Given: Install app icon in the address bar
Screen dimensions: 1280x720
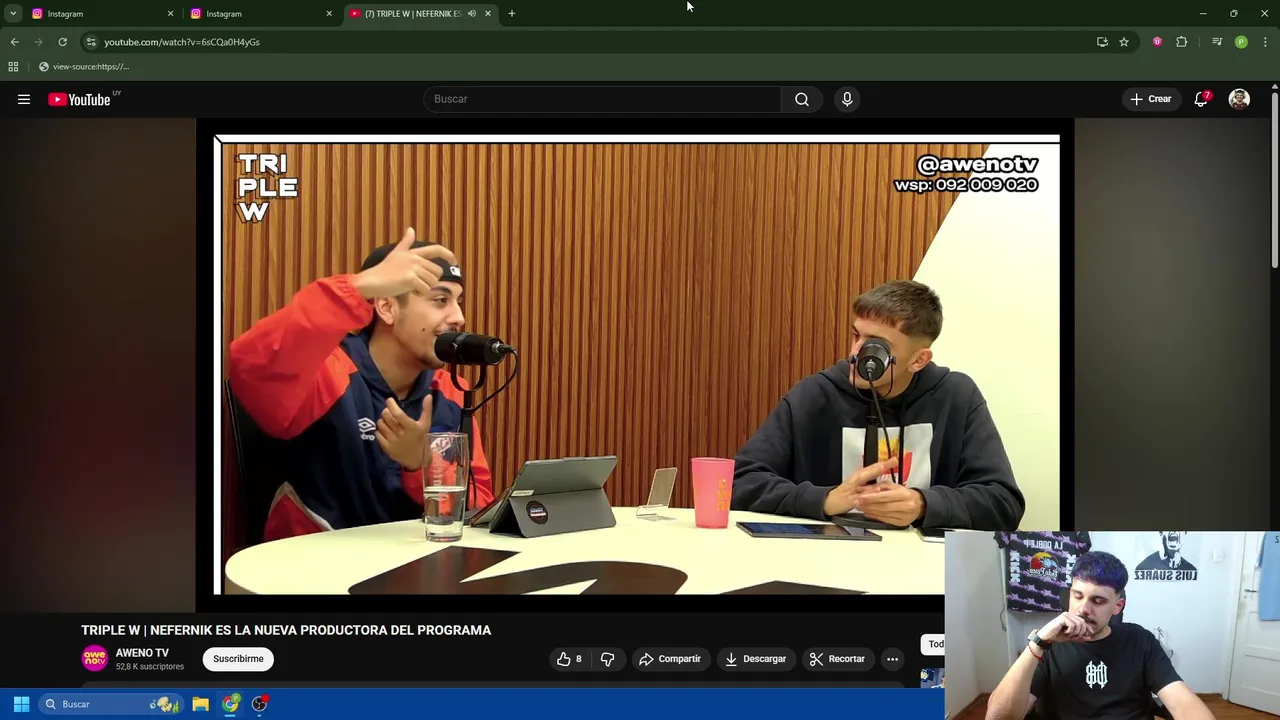Looking at the screenshot, I should point(1102,42).
